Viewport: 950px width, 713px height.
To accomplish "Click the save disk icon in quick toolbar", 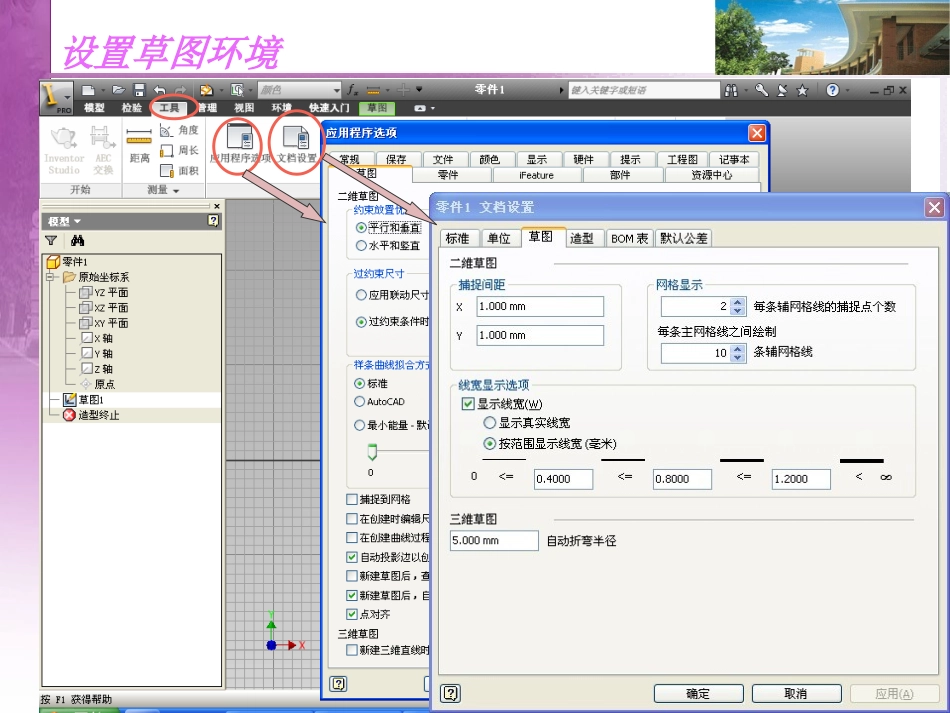I will point(139,90).
